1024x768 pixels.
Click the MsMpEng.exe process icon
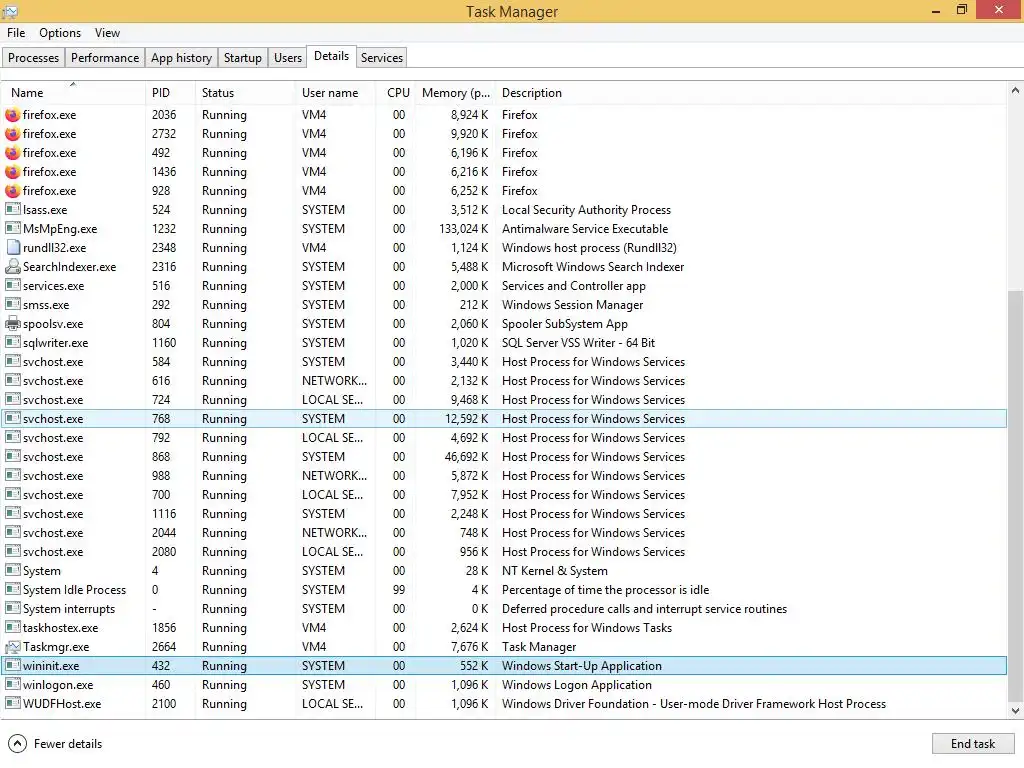click(12, 229)
